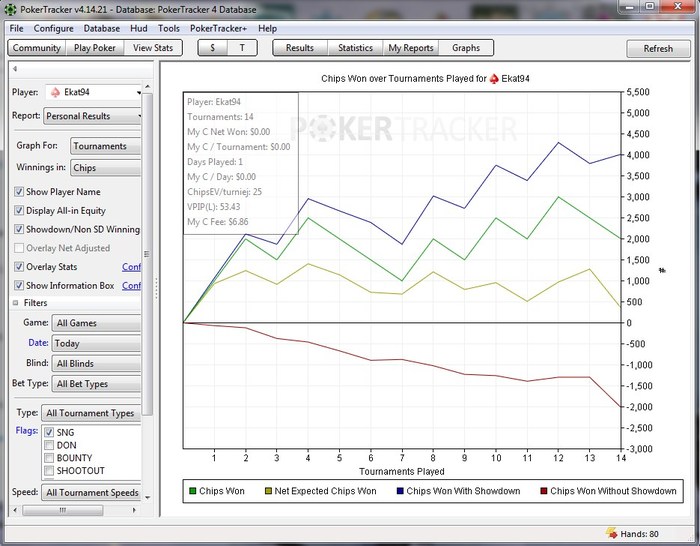Disable Overlay Stats checkbox
This screenshot has height=546, width=700.
[19, 267]
